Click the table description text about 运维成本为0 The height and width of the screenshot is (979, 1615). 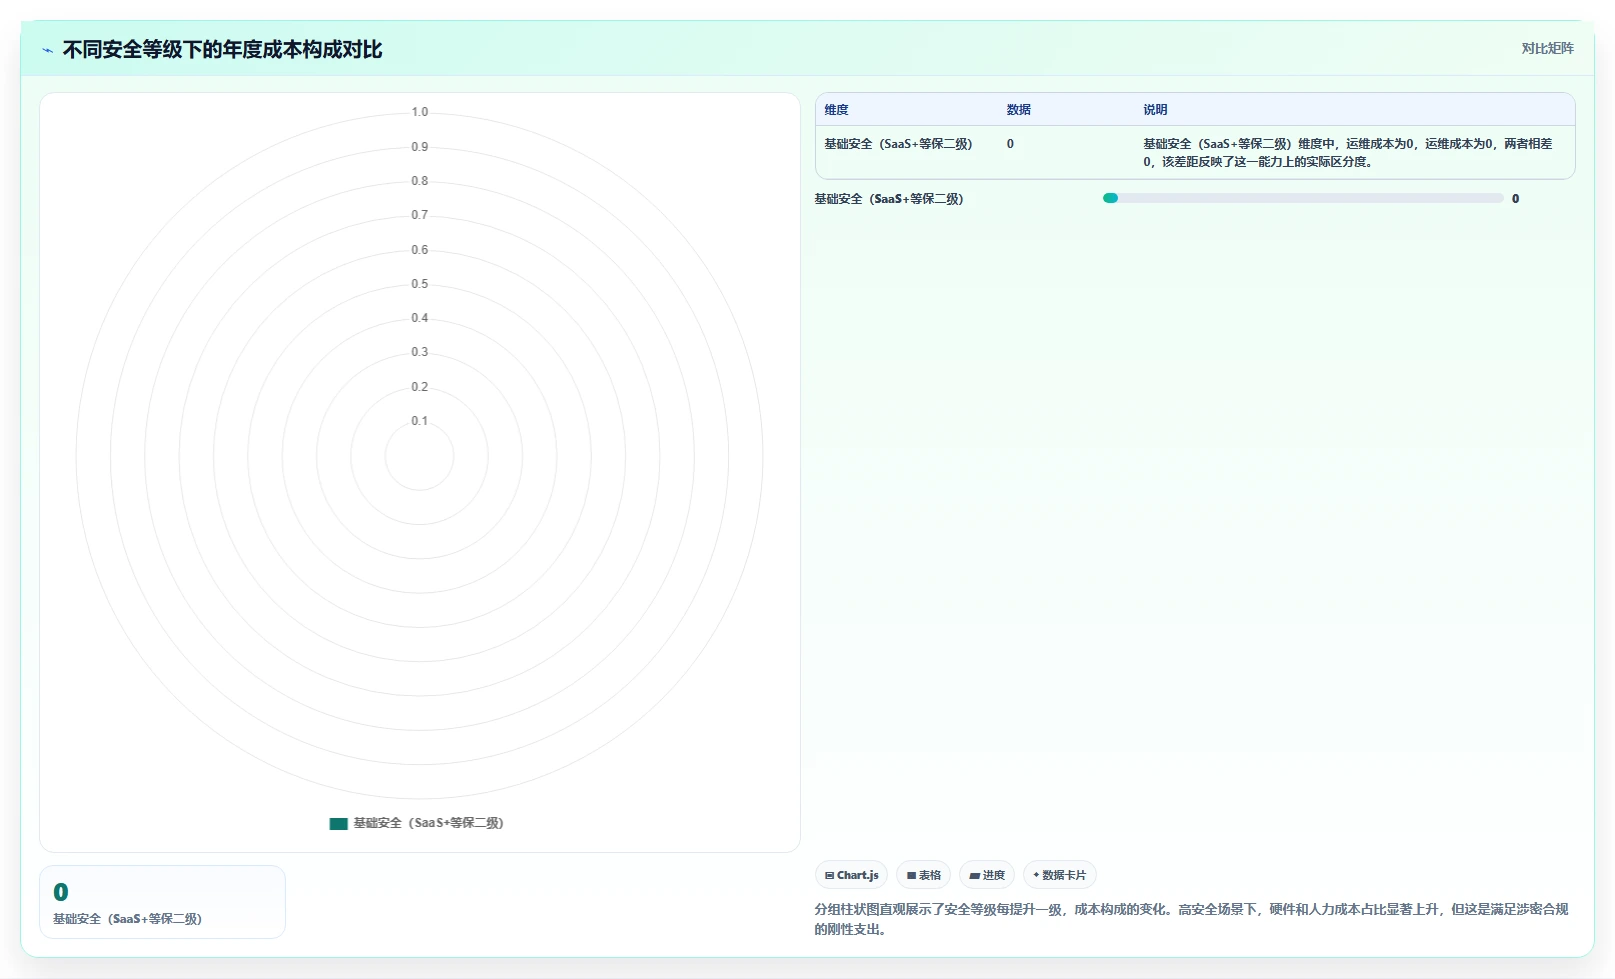click(x=1348, y=152)
